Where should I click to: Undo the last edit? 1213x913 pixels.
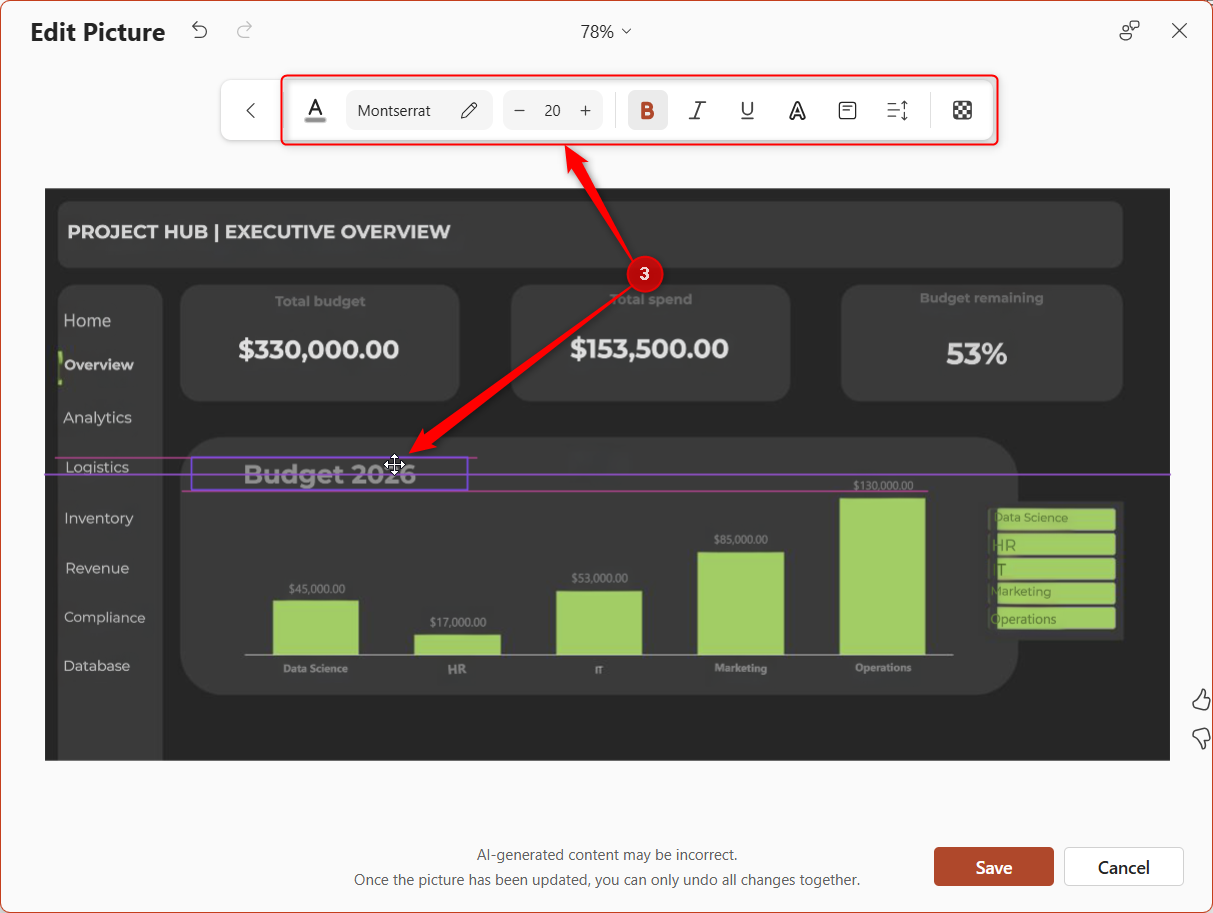(x=200, y=31)
